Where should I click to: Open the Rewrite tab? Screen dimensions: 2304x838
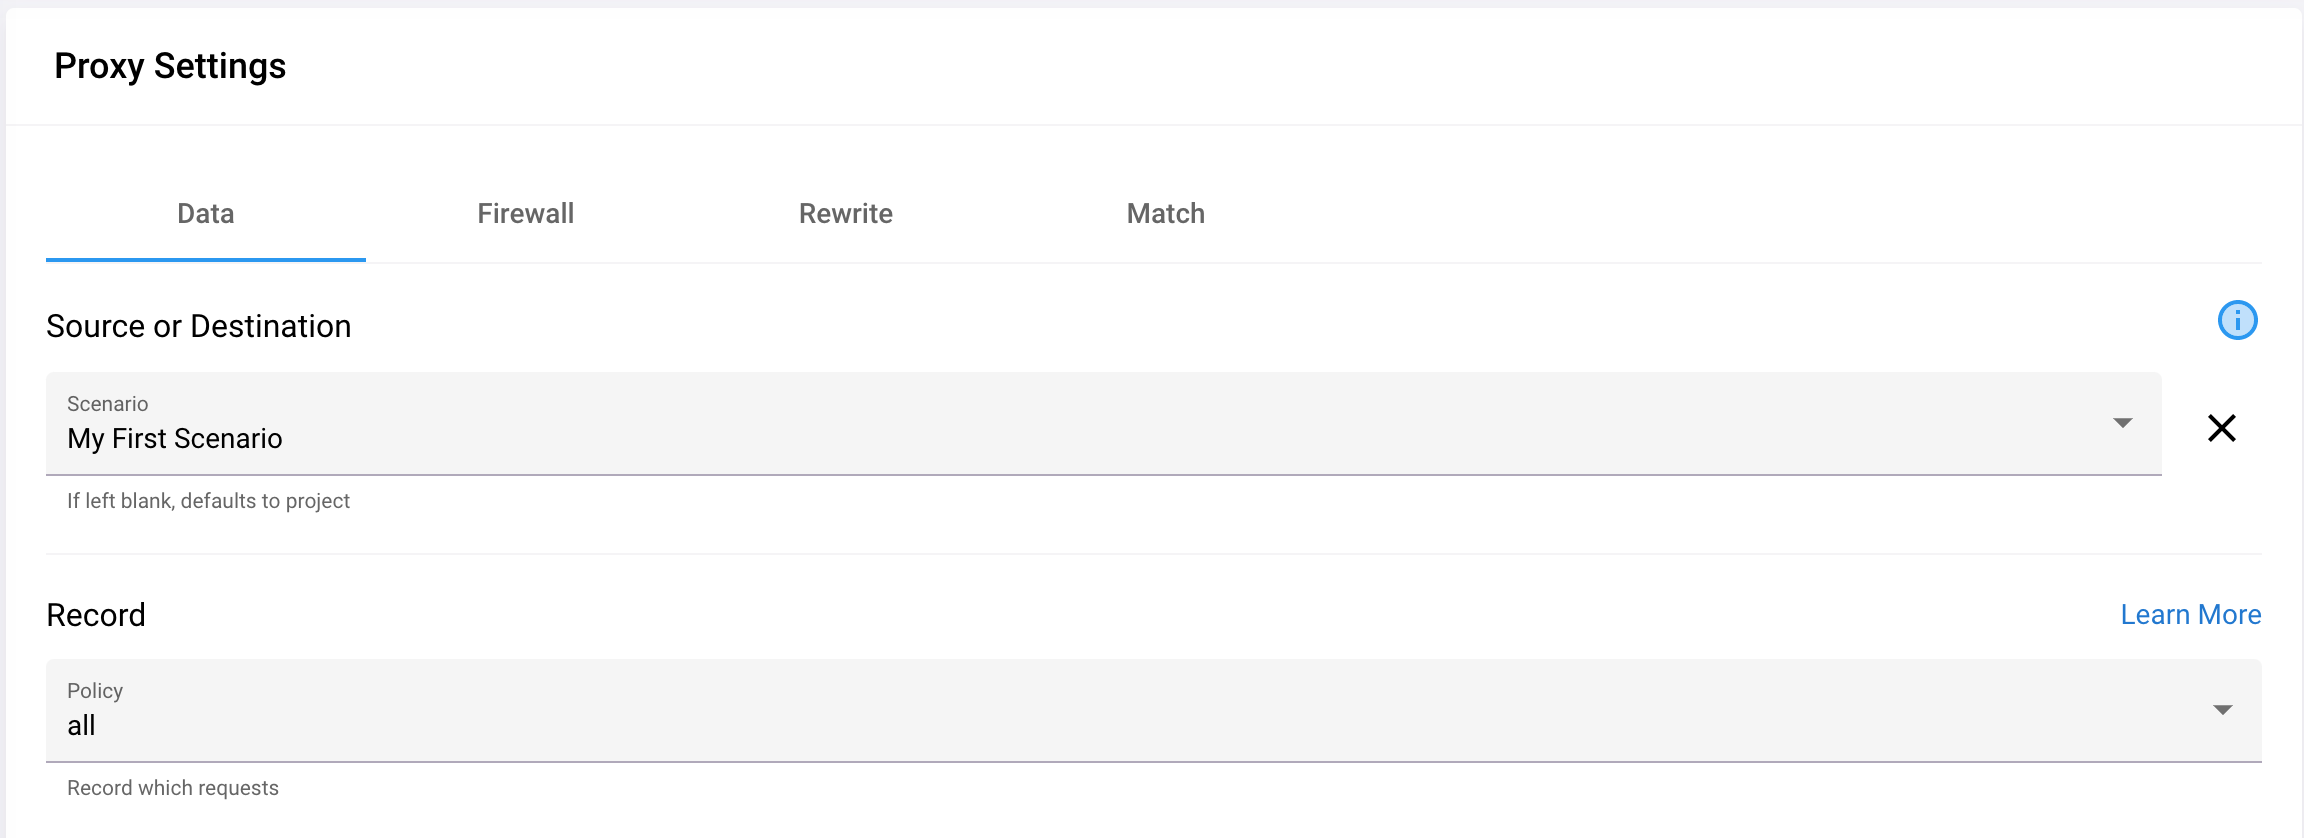(x=845, y=214)
